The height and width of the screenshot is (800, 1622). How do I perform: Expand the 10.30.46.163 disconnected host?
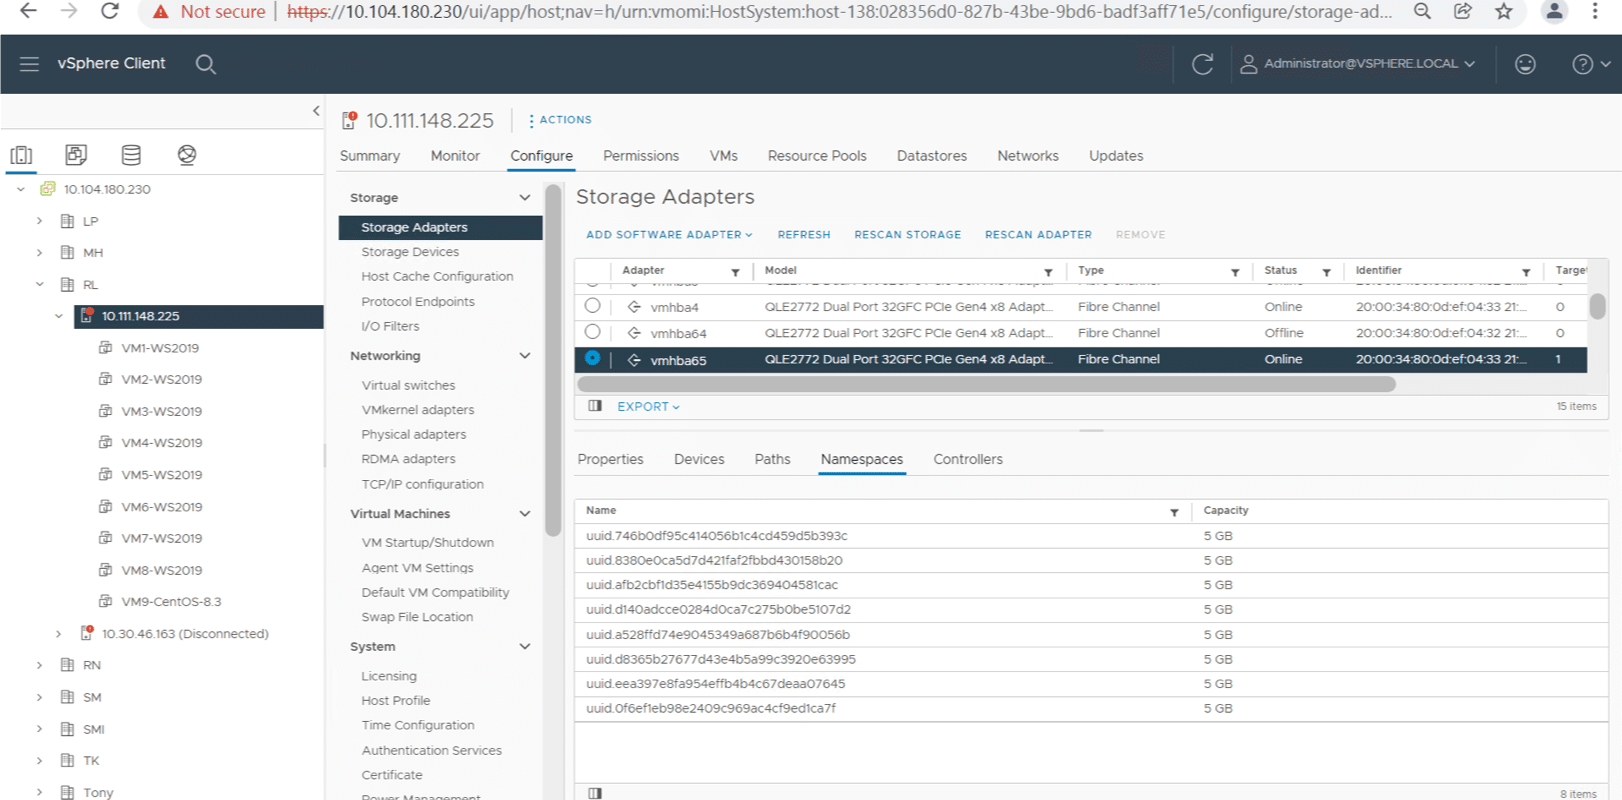[59, 634]
